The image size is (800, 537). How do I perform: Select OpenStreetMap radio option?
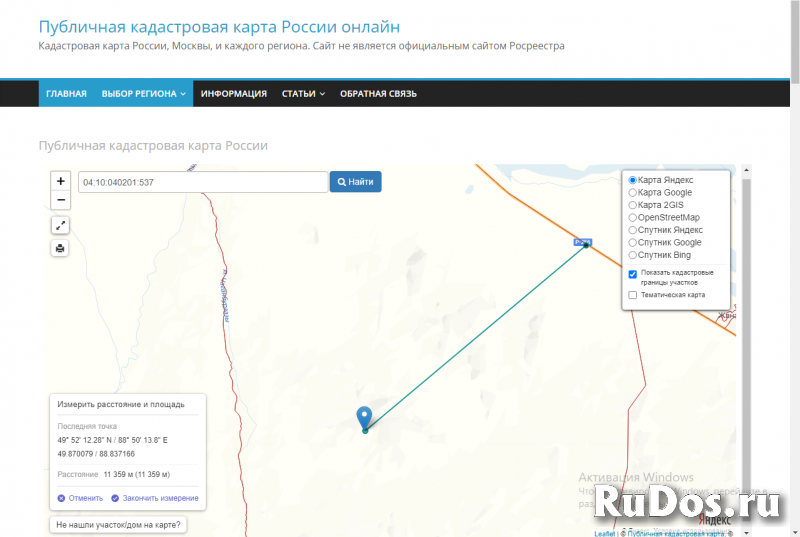coord(632,218)
